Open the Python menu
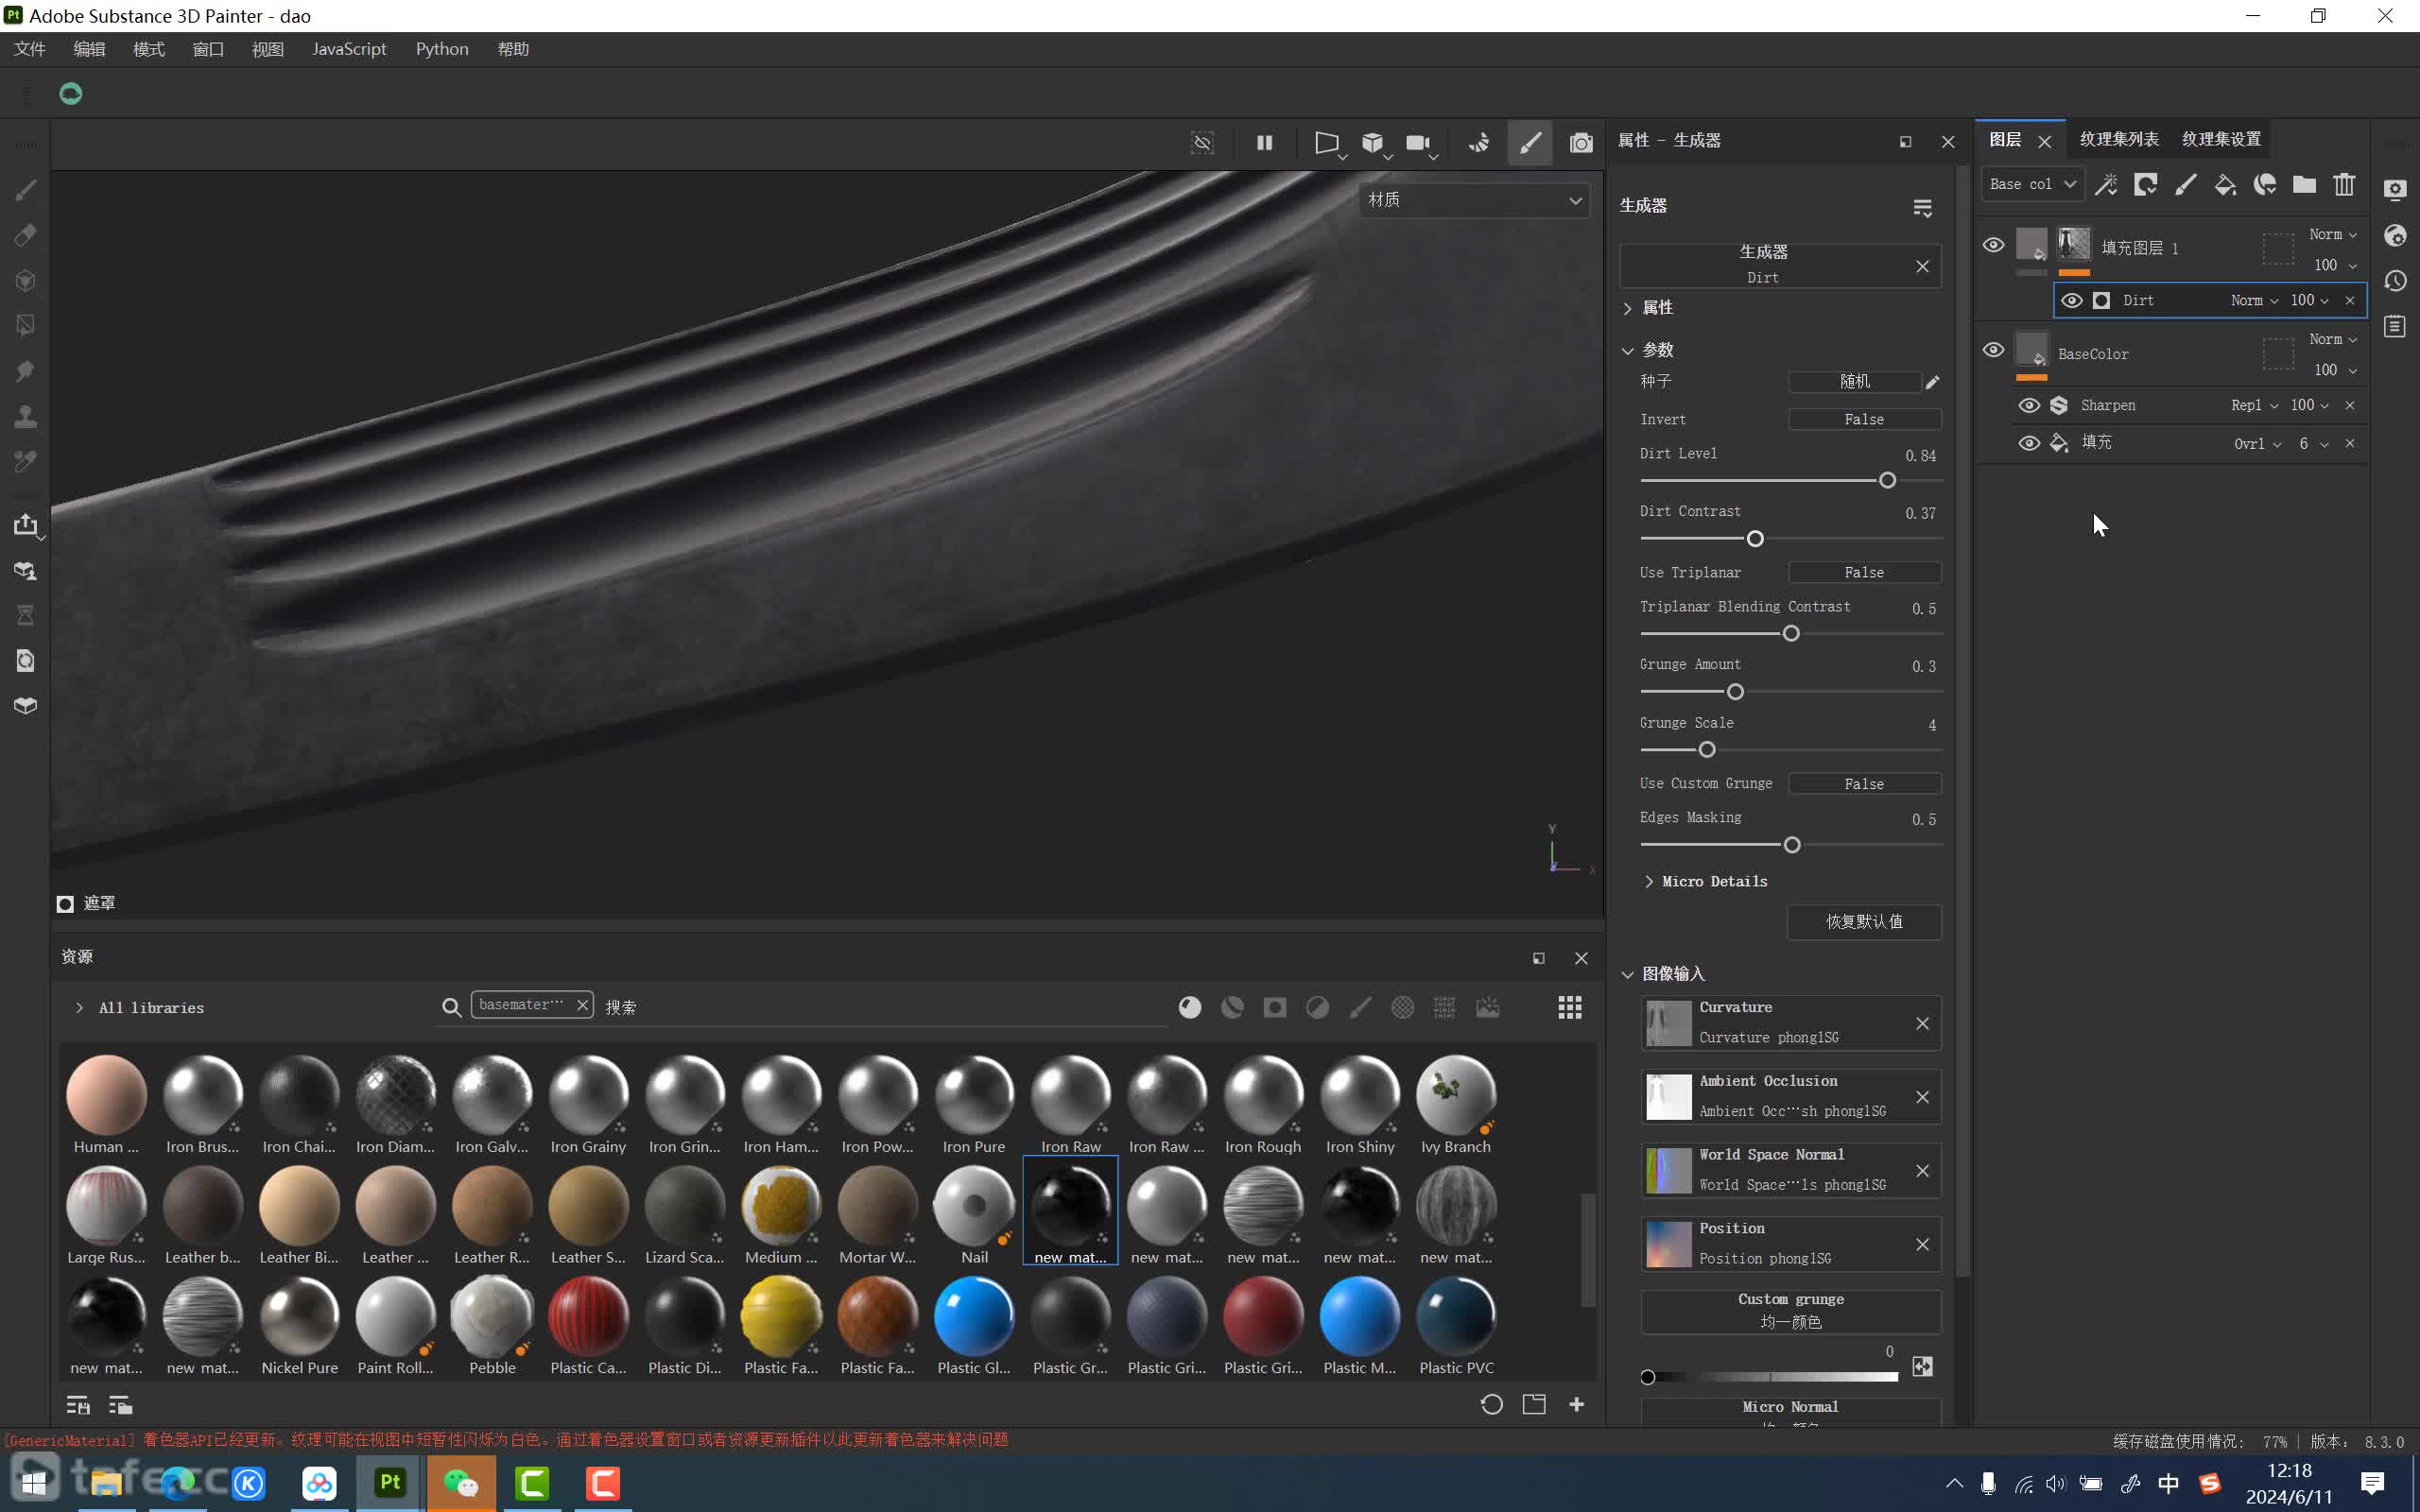 tap(442, 49)
